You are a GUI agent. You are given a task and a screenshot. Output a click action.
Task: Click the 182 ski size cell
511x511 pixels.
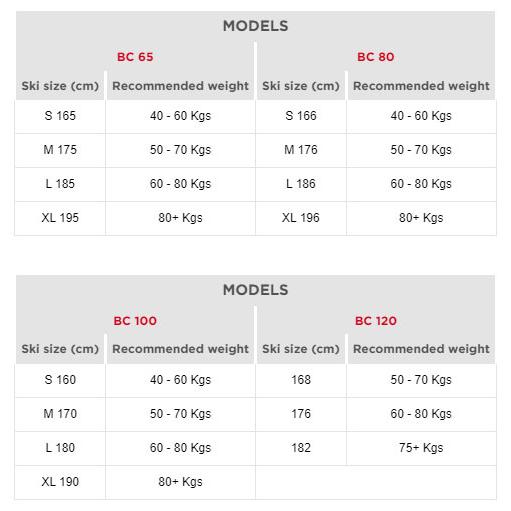(301, 448)
